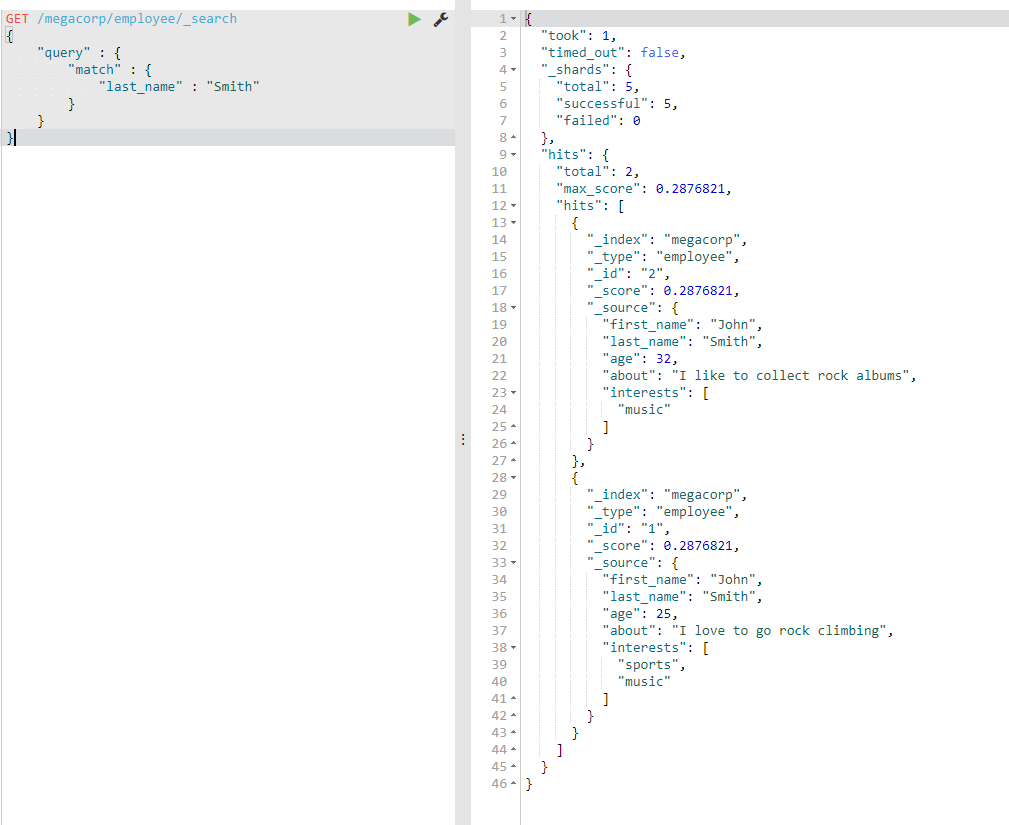Viewport: 1009px width, 825px height.
Task: Place cursor at the request's closing brace
Action: [x=10, y=137]
